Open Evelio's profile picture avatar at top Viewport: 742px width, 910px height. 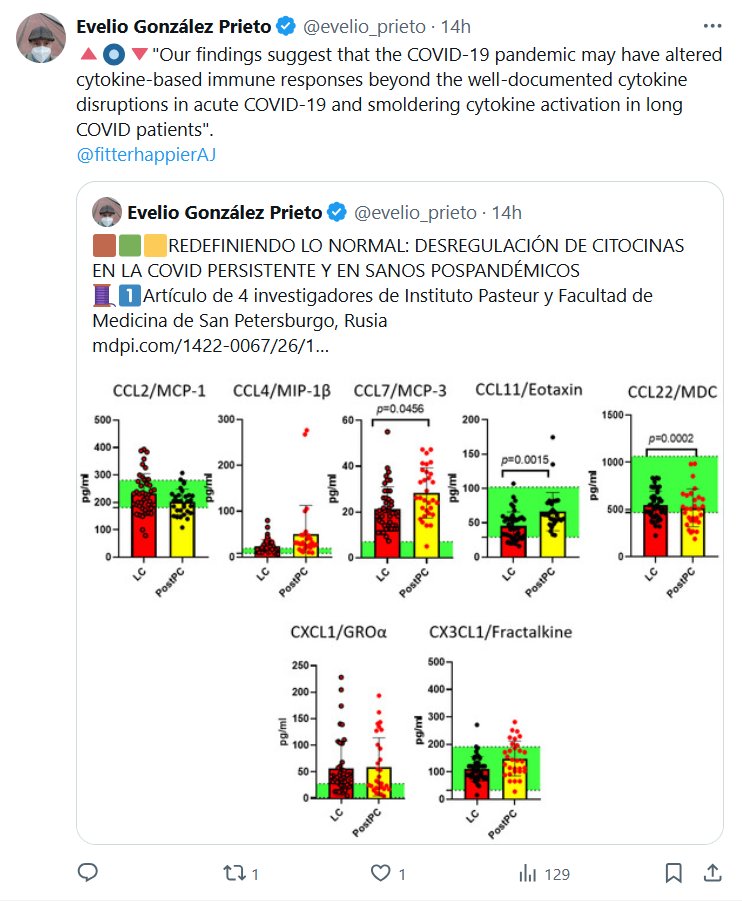pos(39,40)
